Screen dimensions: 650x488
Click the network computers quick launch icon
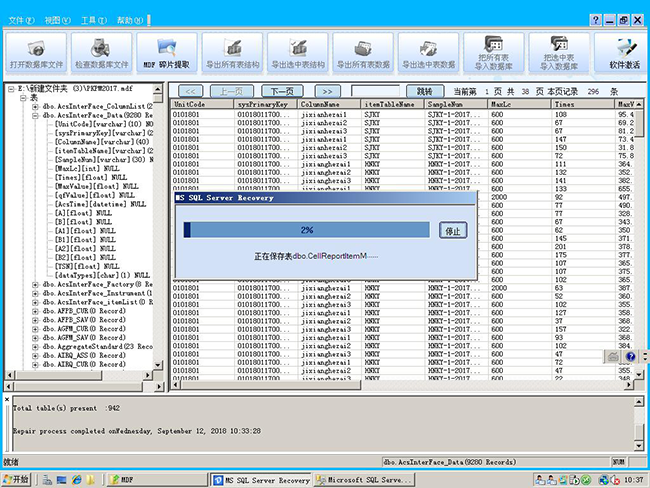pos(47,480)
